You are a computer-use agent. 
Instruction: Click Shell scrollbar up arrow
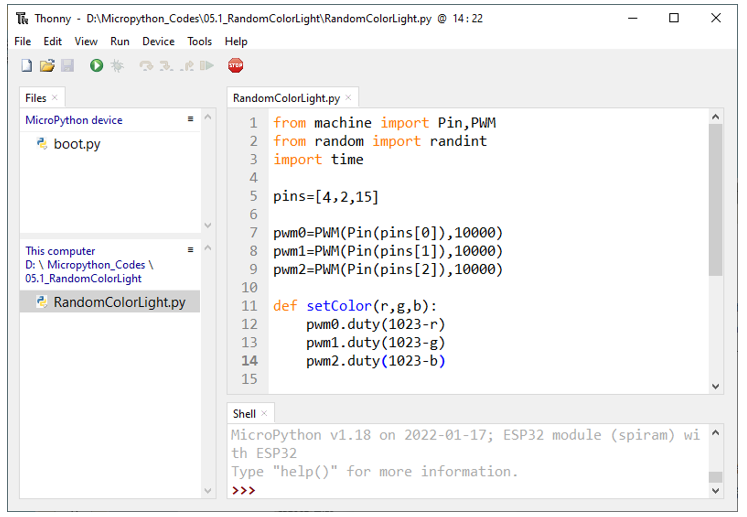pyautogui.click(x=716, y=433)
